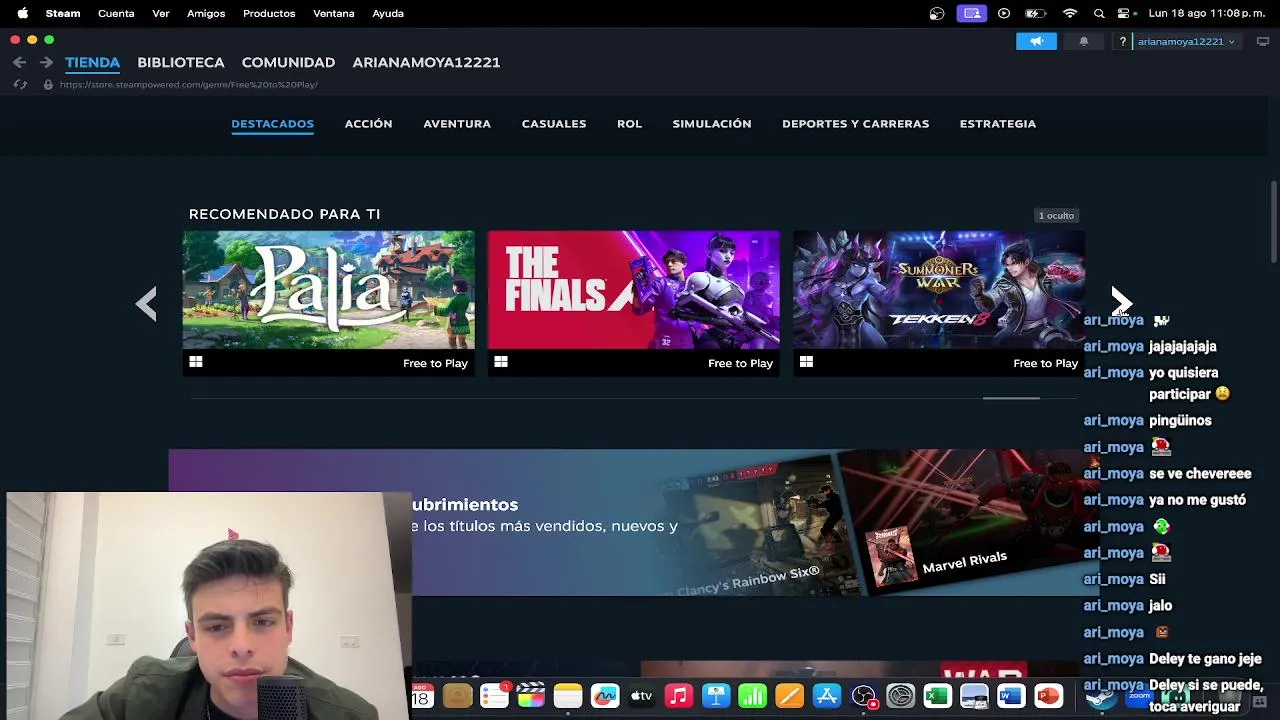
Task: Click the Windows platform icon under The Finals
Action: (501, 362)
